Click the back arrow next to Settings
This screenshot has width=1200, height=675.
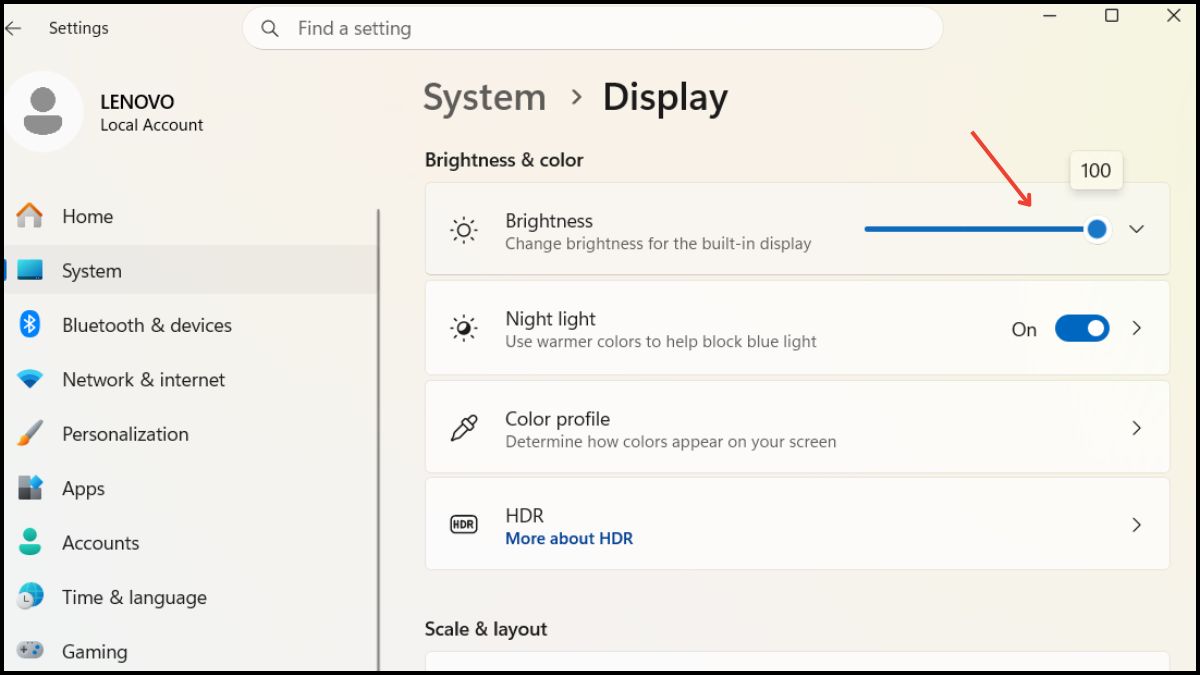13,28
